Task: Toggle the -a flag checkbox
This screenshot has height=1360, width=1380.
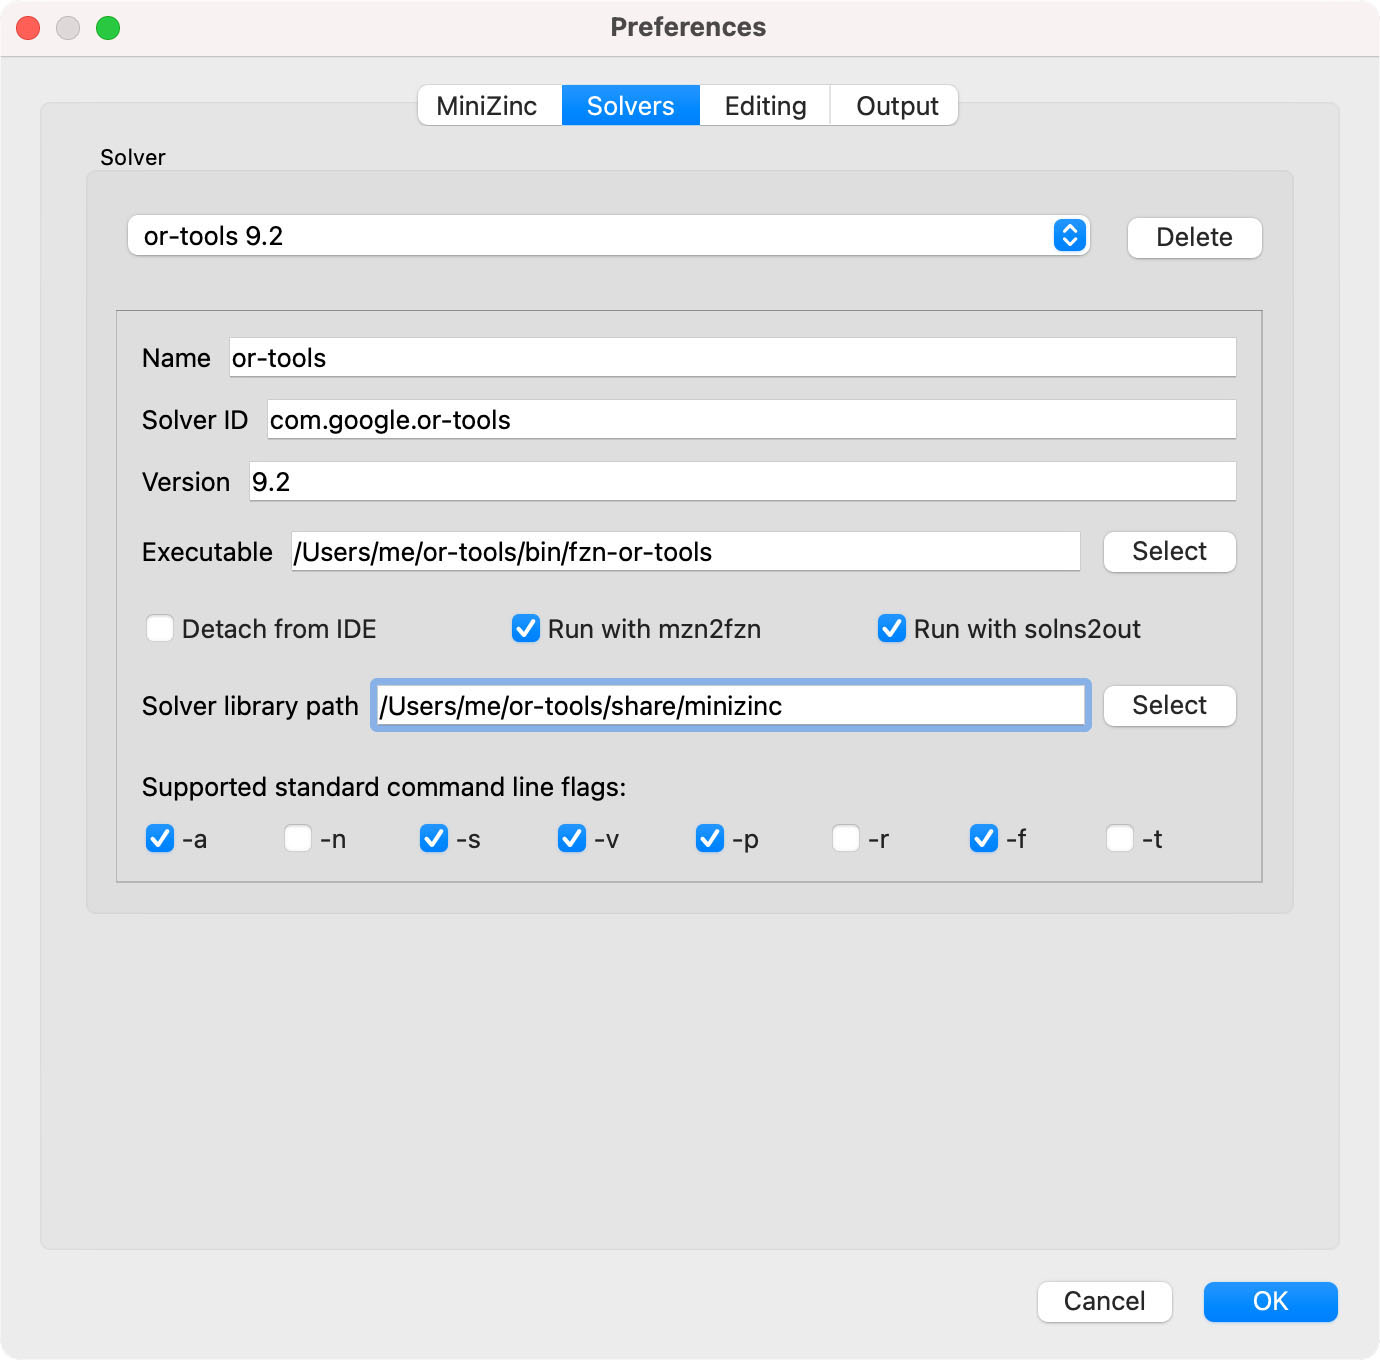Action: coord(160,838)
